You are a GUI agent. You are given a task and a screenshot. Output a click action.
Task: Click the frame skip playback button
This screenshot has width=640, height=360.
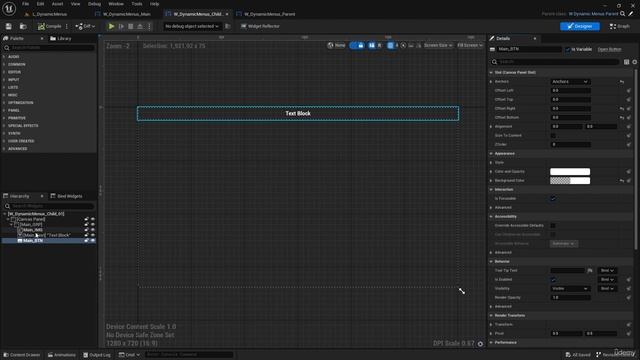click(121, 27)
